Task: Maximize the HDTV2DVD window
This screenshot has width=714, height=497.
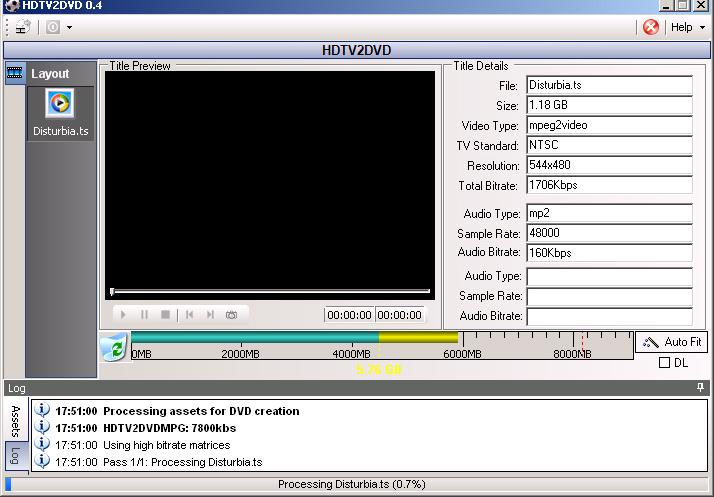Action: [x=683, y=5]
